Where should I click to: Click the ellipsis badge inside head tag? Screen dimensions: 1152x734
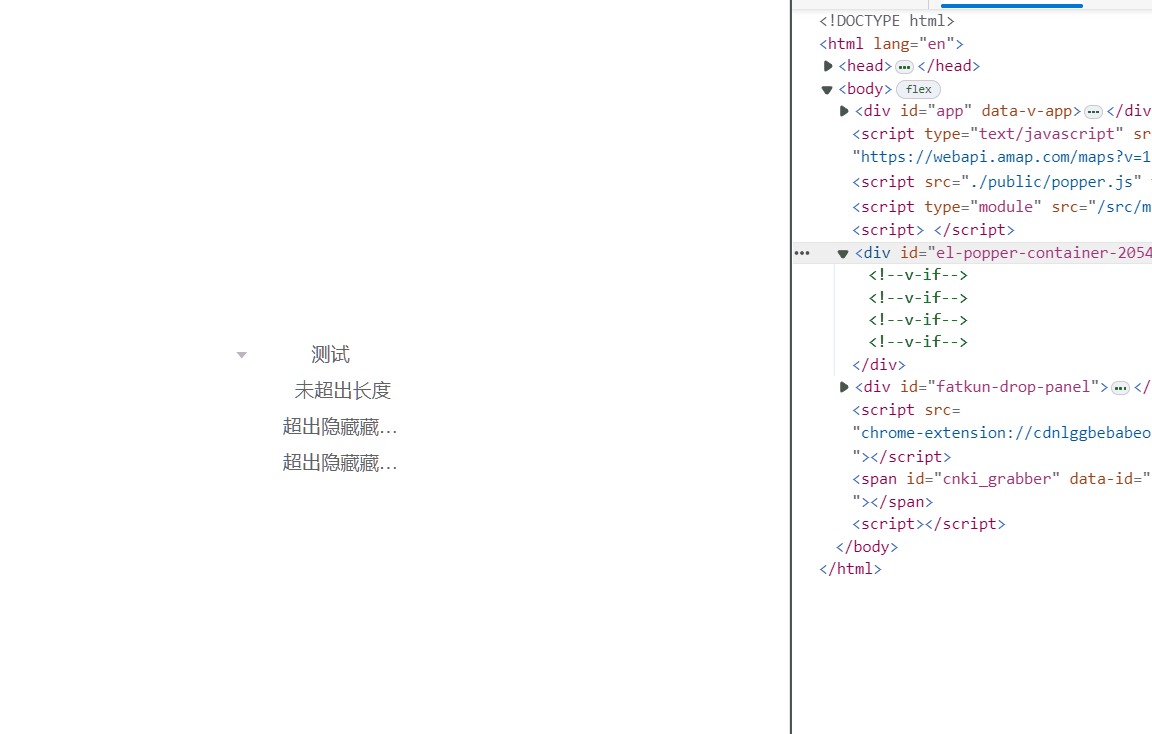point(904,67)
